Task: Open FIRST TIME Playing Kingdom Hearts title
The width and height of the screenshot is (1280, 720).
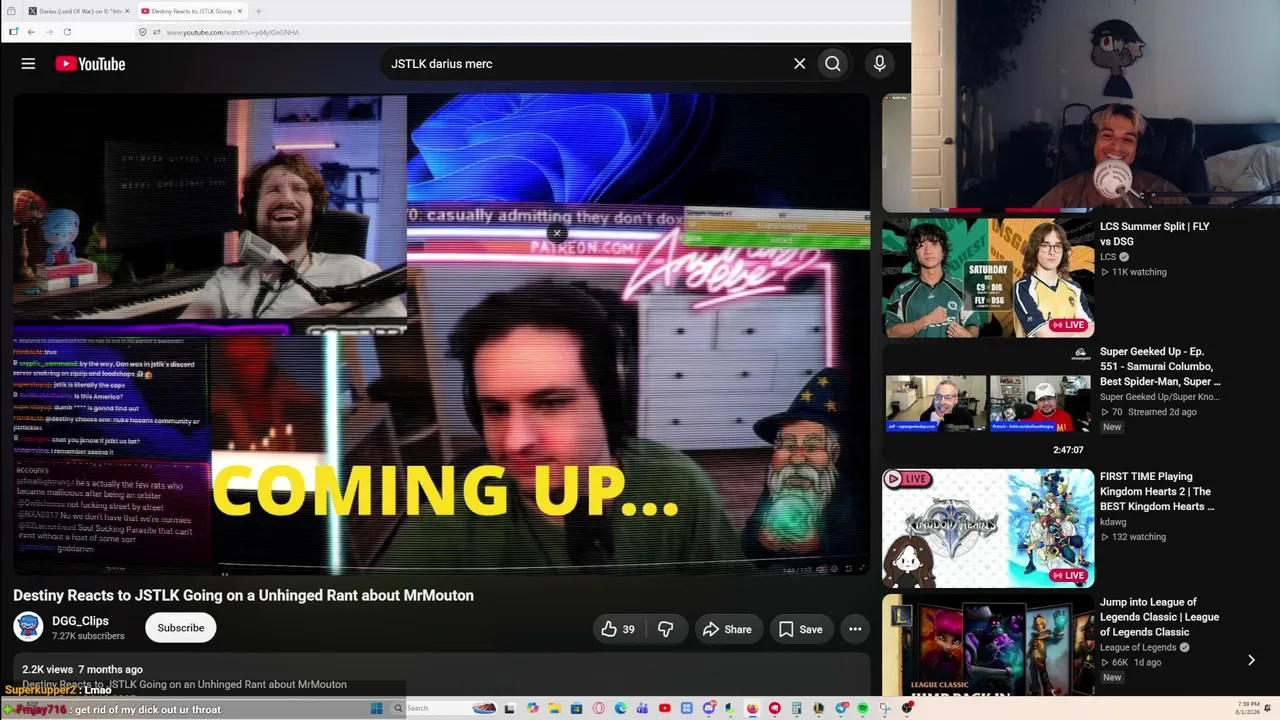Action: [x=1157, y=491]
